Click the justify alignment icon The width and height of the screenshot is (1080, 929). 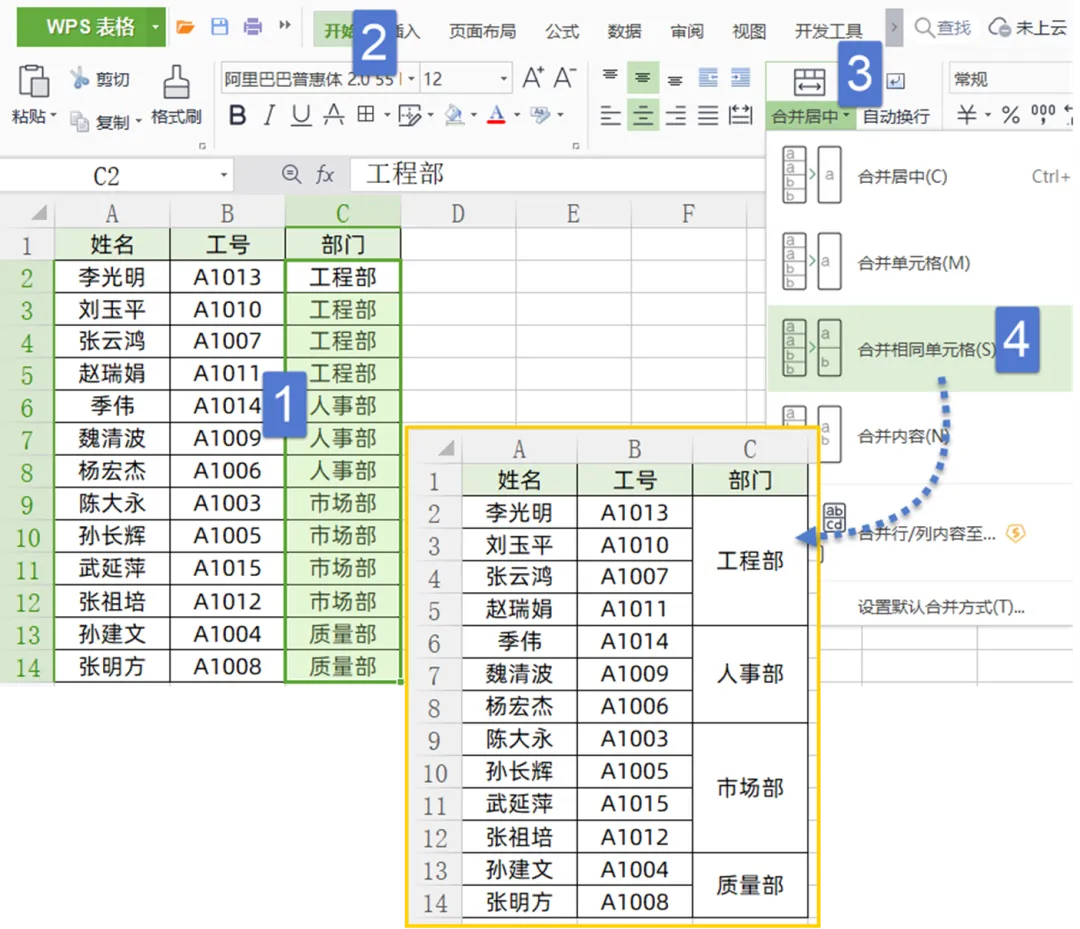coord(708,115)
